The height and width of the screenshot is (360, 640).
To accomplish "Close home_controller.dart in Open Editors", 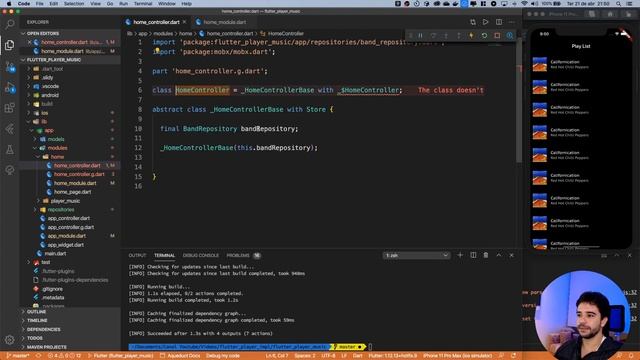I will (29, 42).
